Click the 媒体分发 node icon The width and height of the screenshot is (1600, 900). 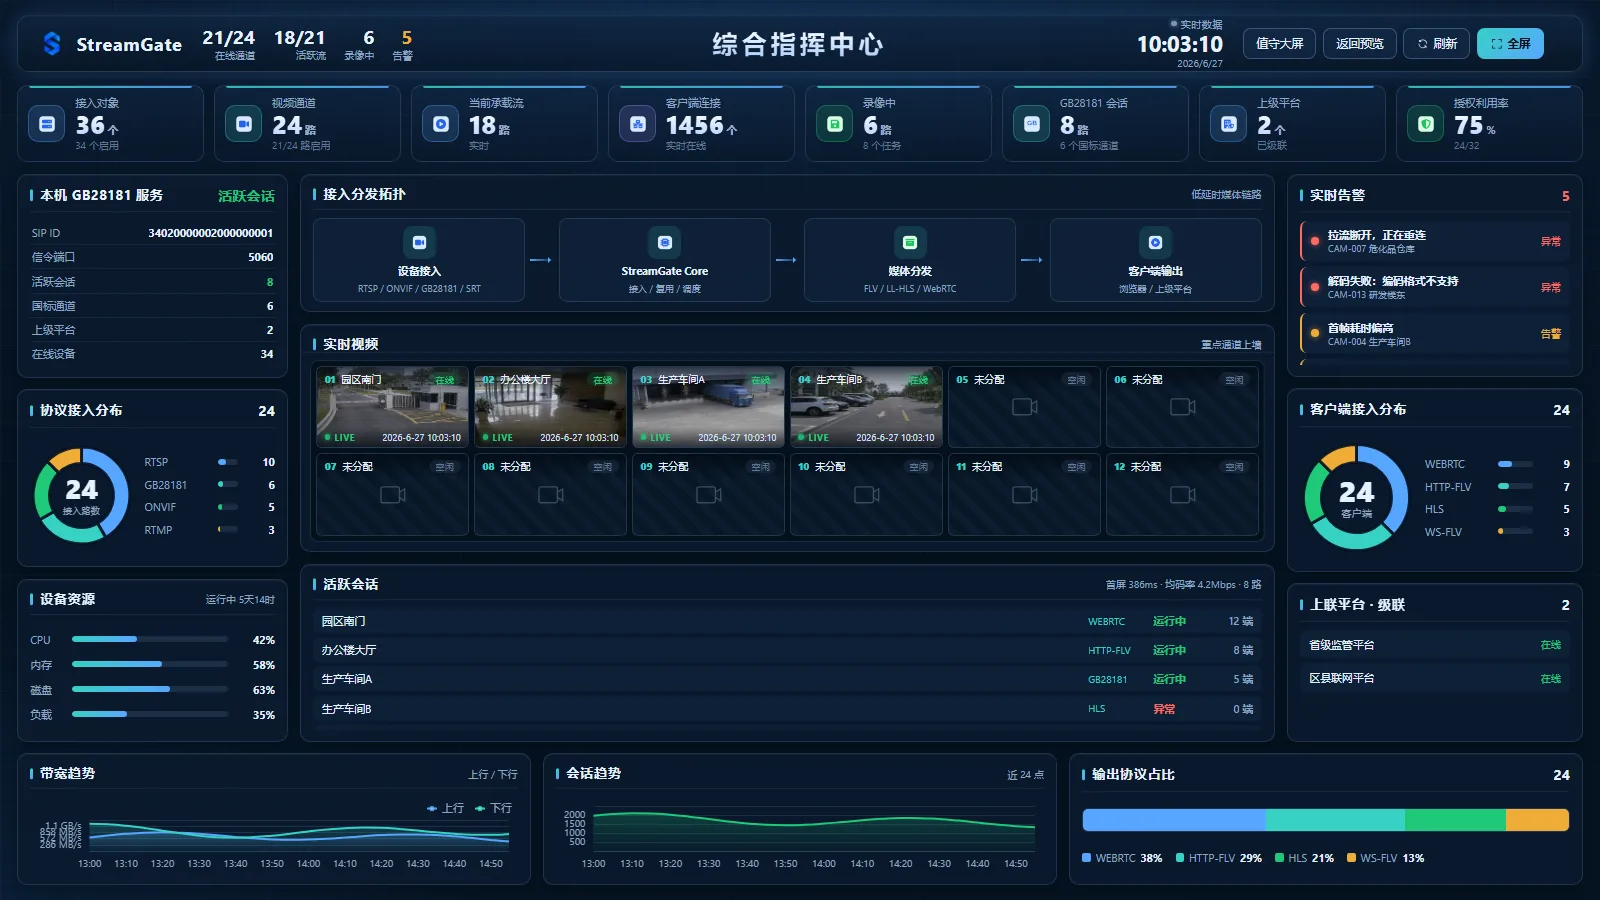tap(910, 242)
